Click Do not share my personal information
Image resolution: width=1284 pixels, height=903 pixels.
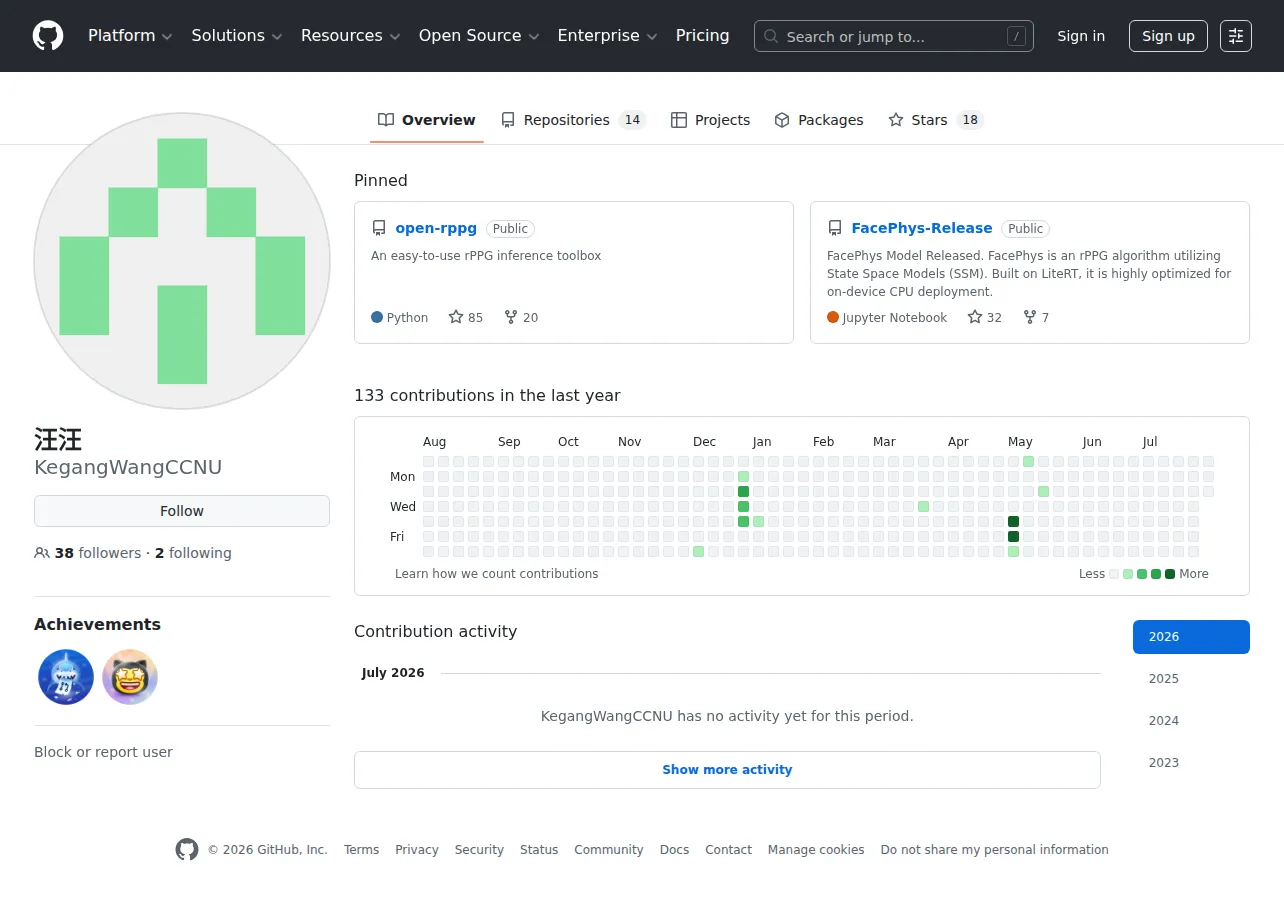pyautogui.click(x=995, y=850)
